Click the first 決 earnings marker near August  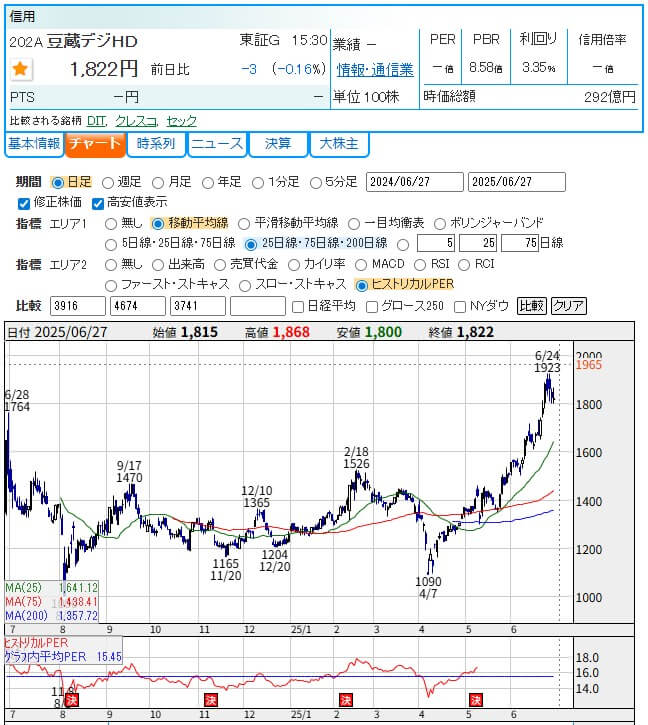[x=71, y=700]
